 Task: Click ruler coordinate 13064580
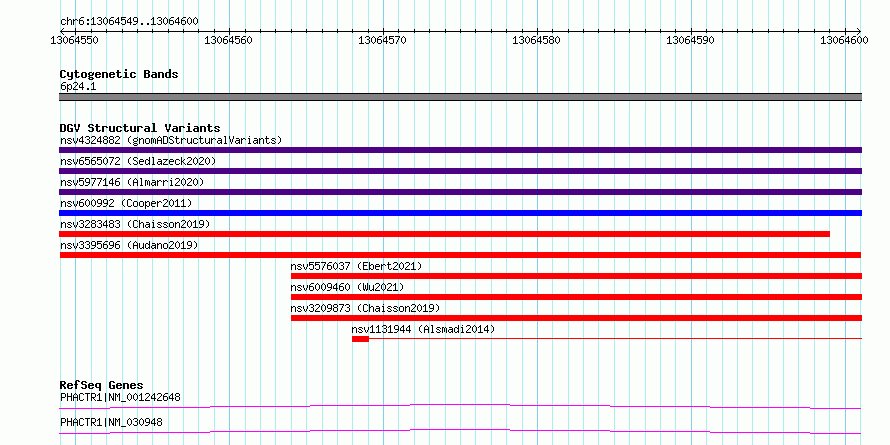[x=536, y=40]
